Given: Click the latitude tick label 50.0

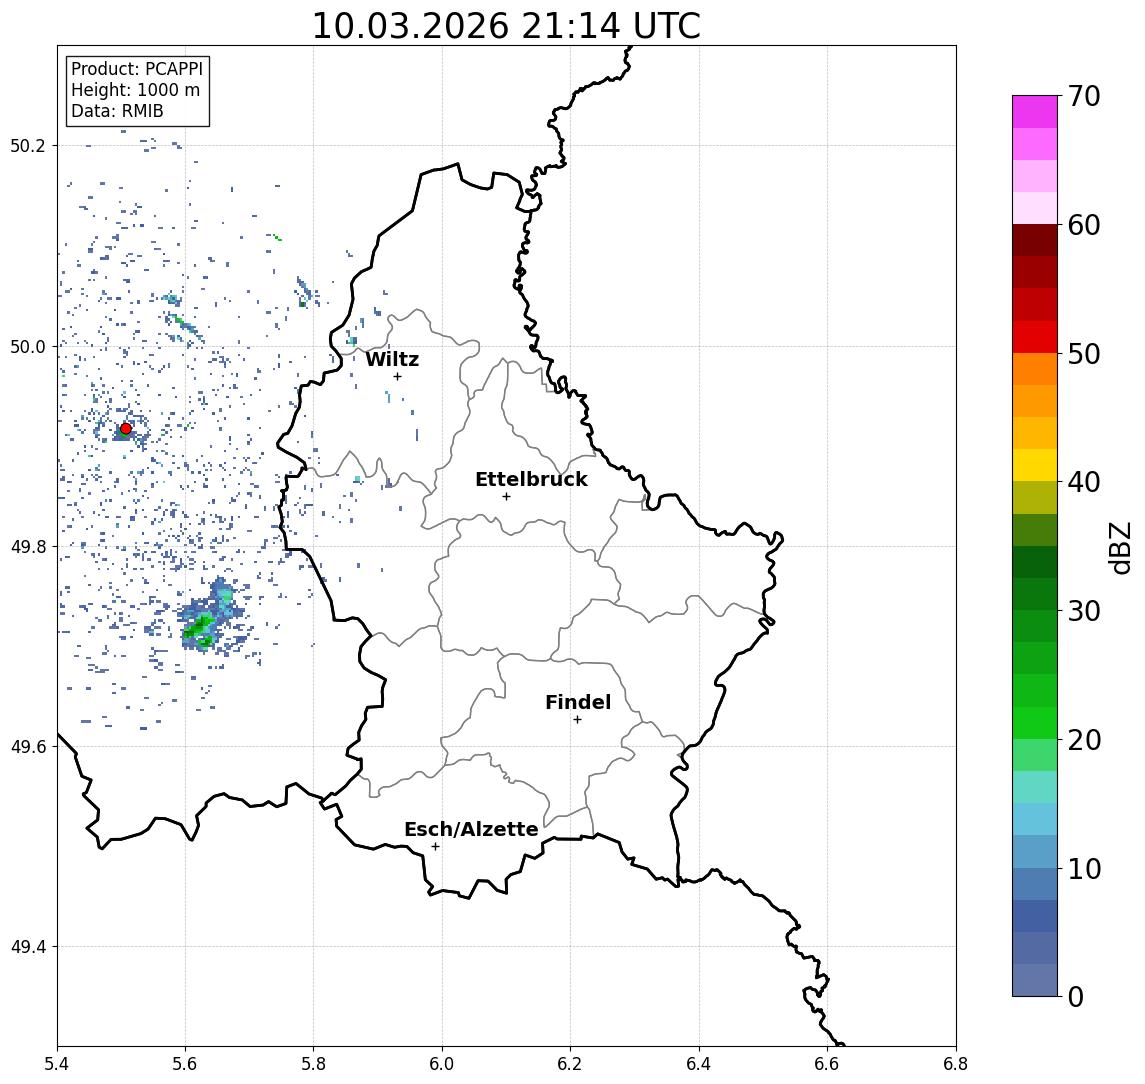Looking at the screenshot, I should tap(28, 346).
